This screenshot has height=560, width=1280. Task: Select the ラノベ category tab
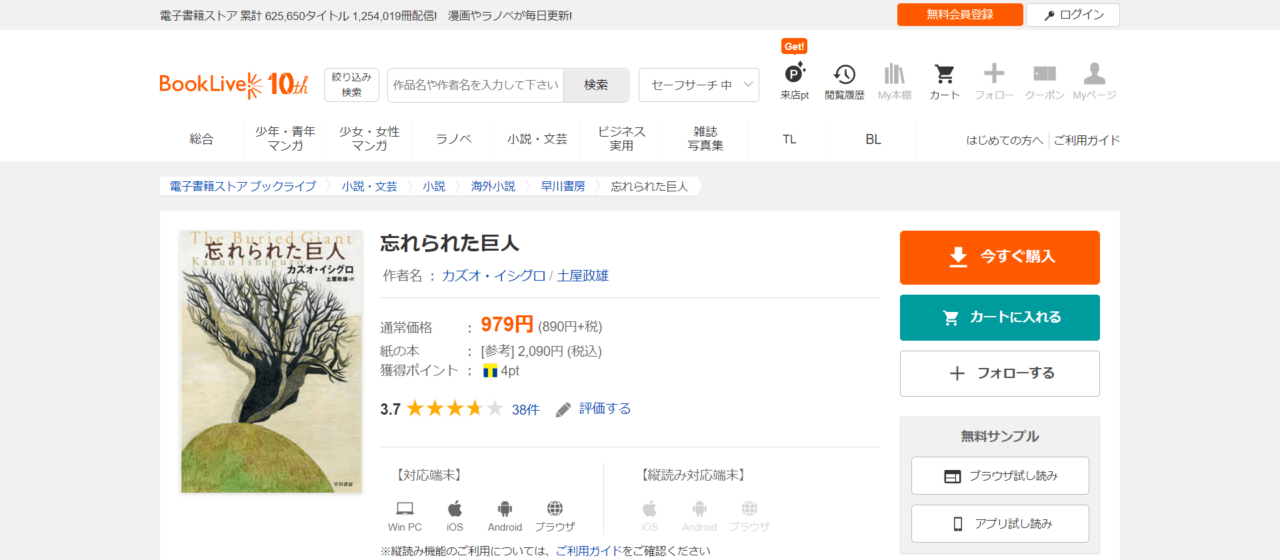(x=453, y=139)
